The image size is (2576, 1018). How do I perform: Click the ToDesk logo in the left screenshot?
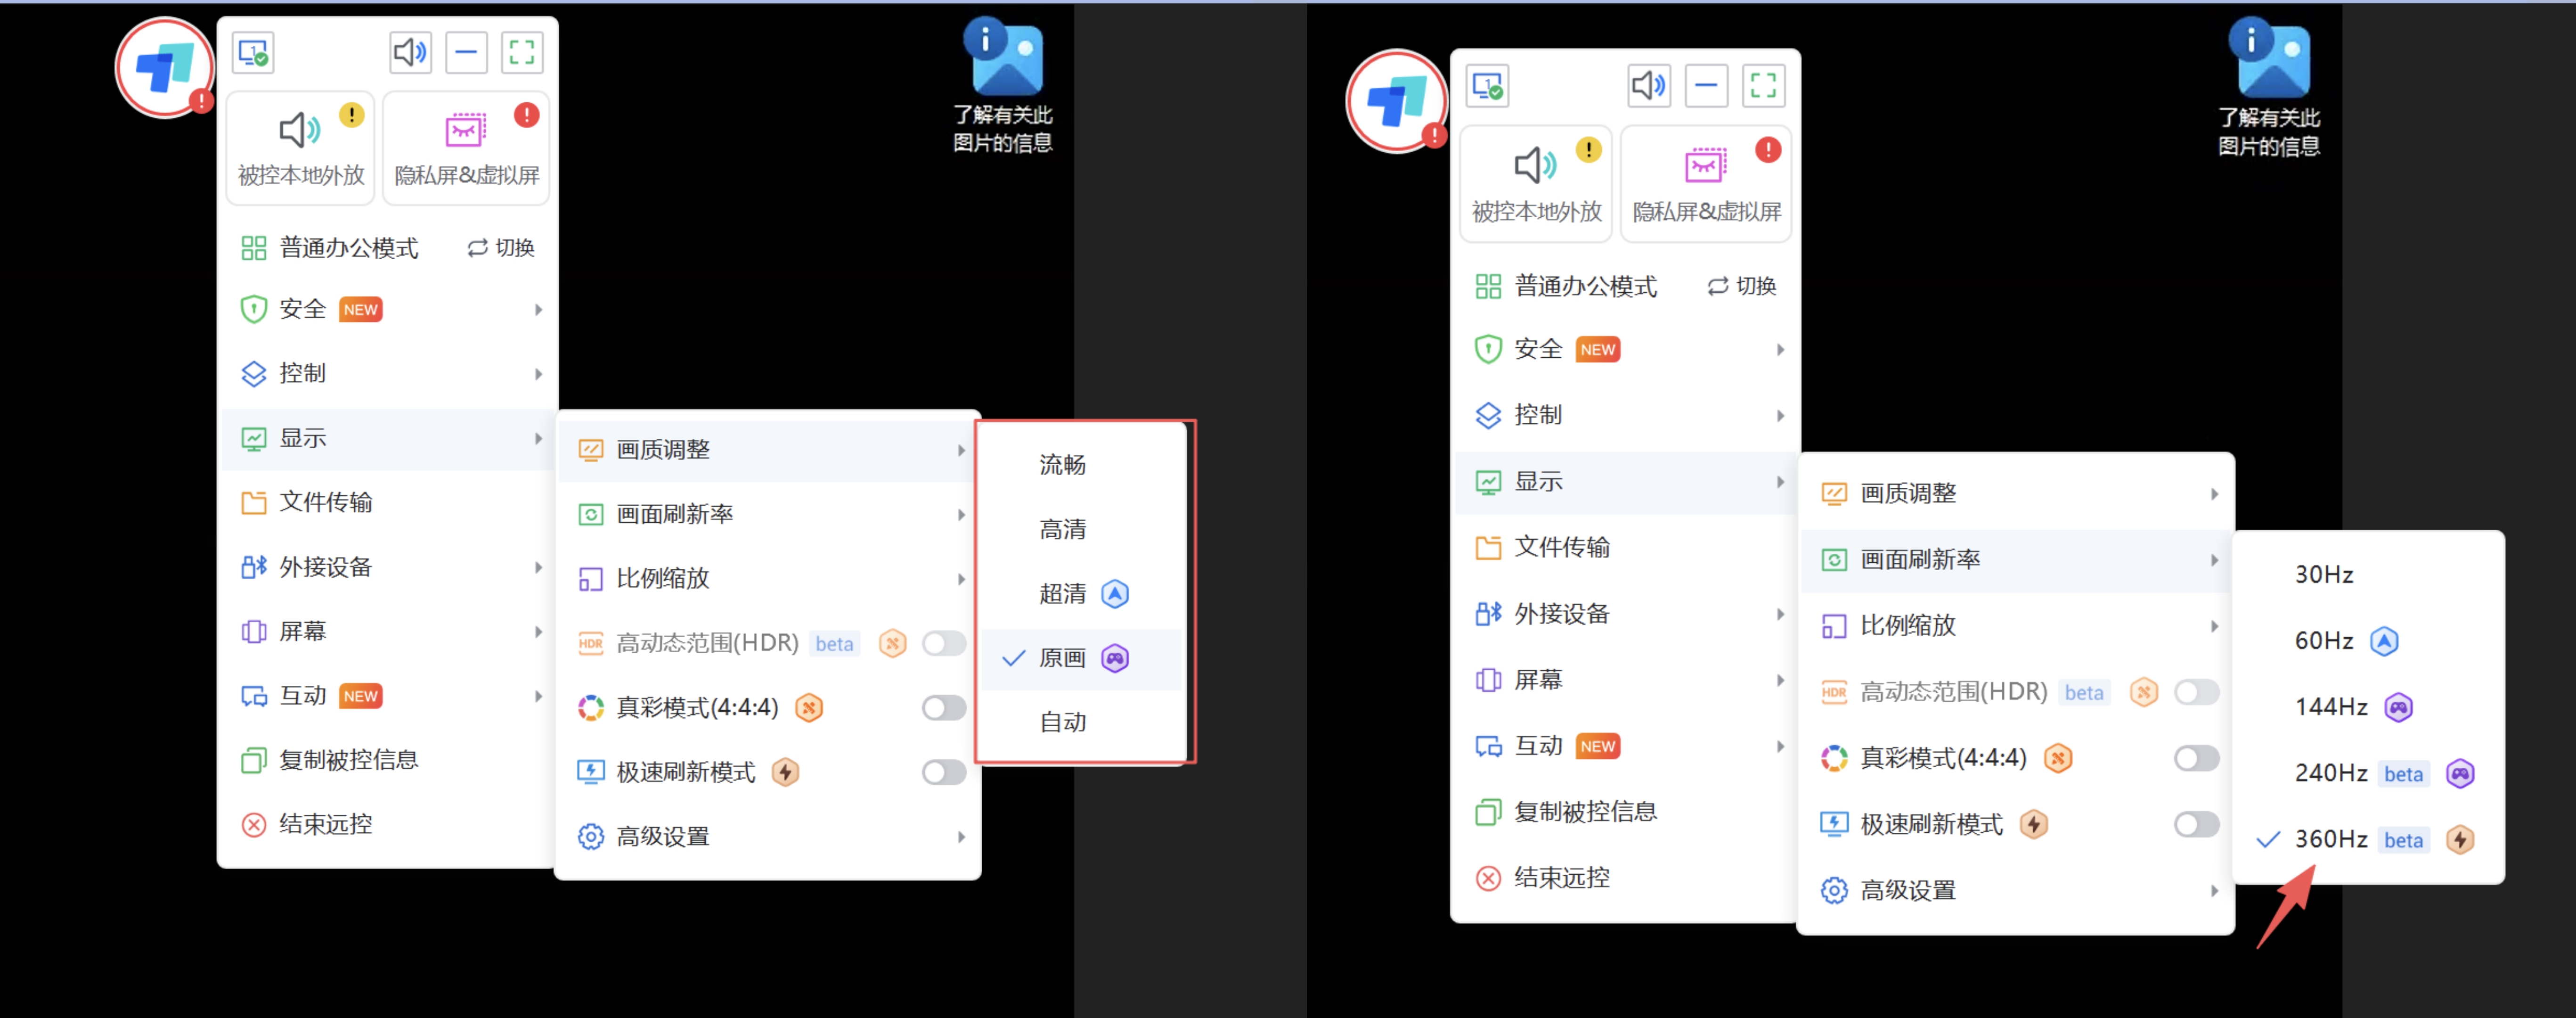pos(165,68)
